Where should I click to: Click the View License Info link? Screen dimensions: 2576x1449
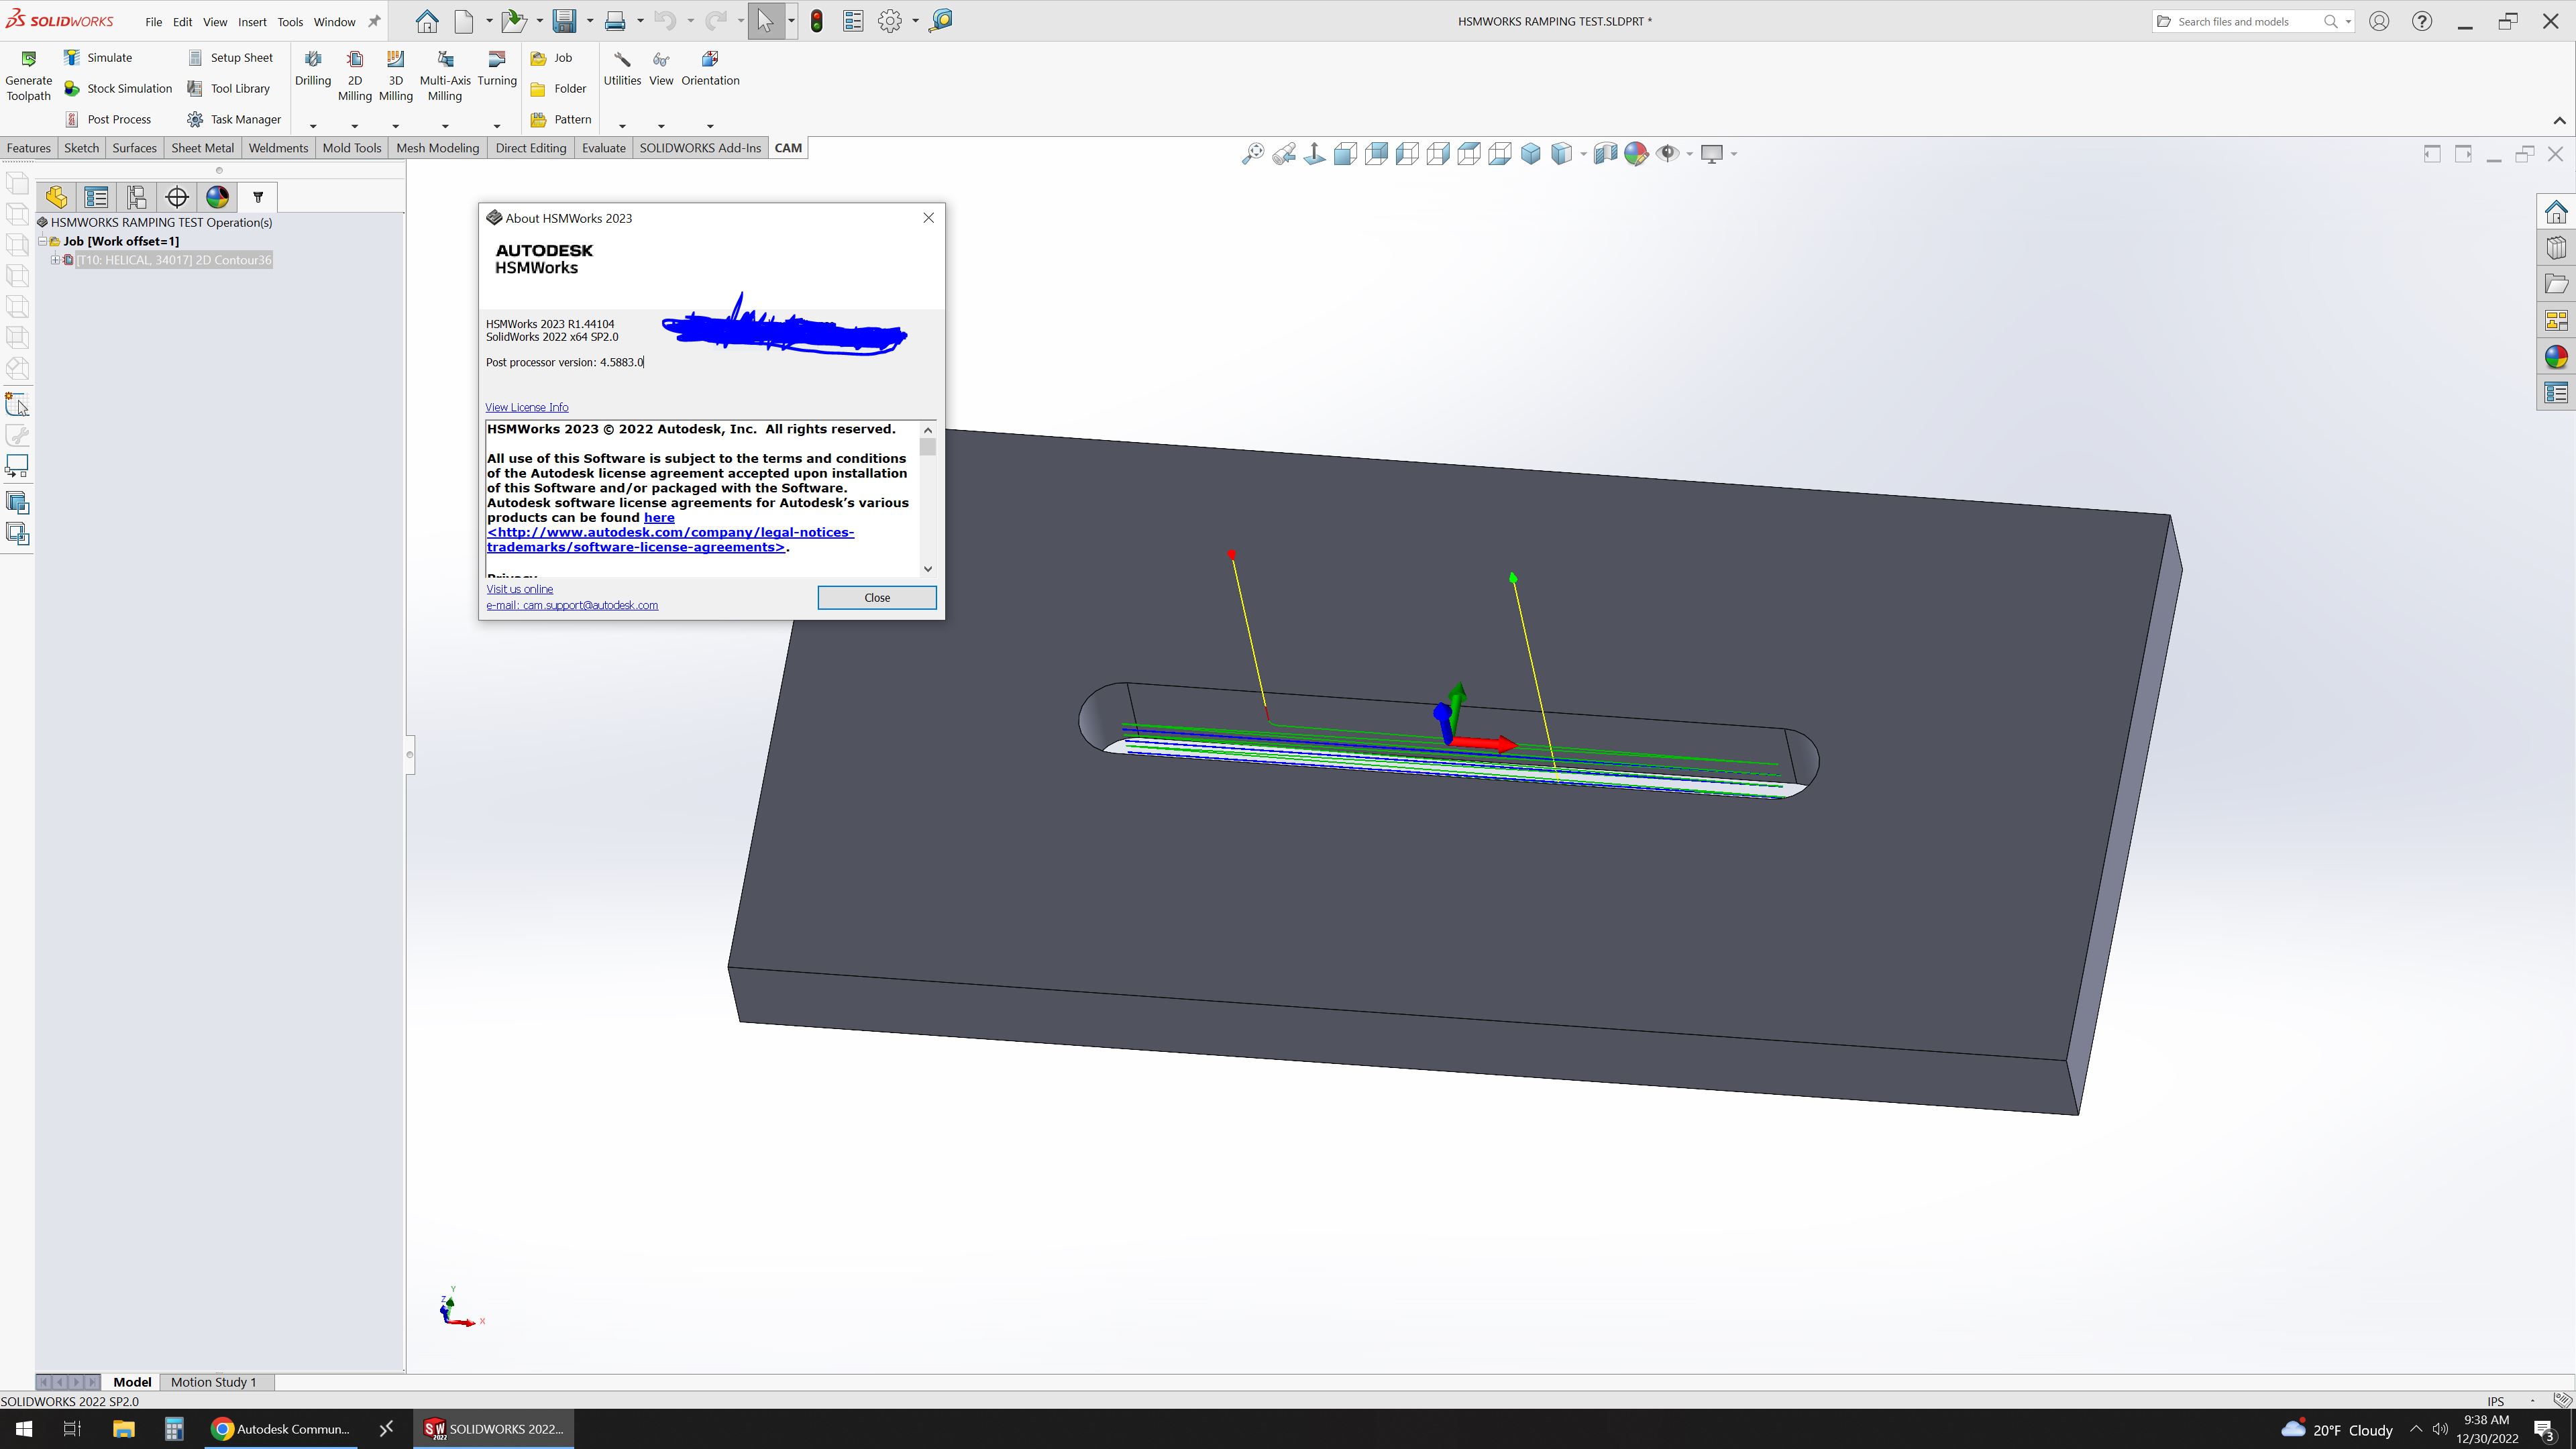(x=526, y=407)
